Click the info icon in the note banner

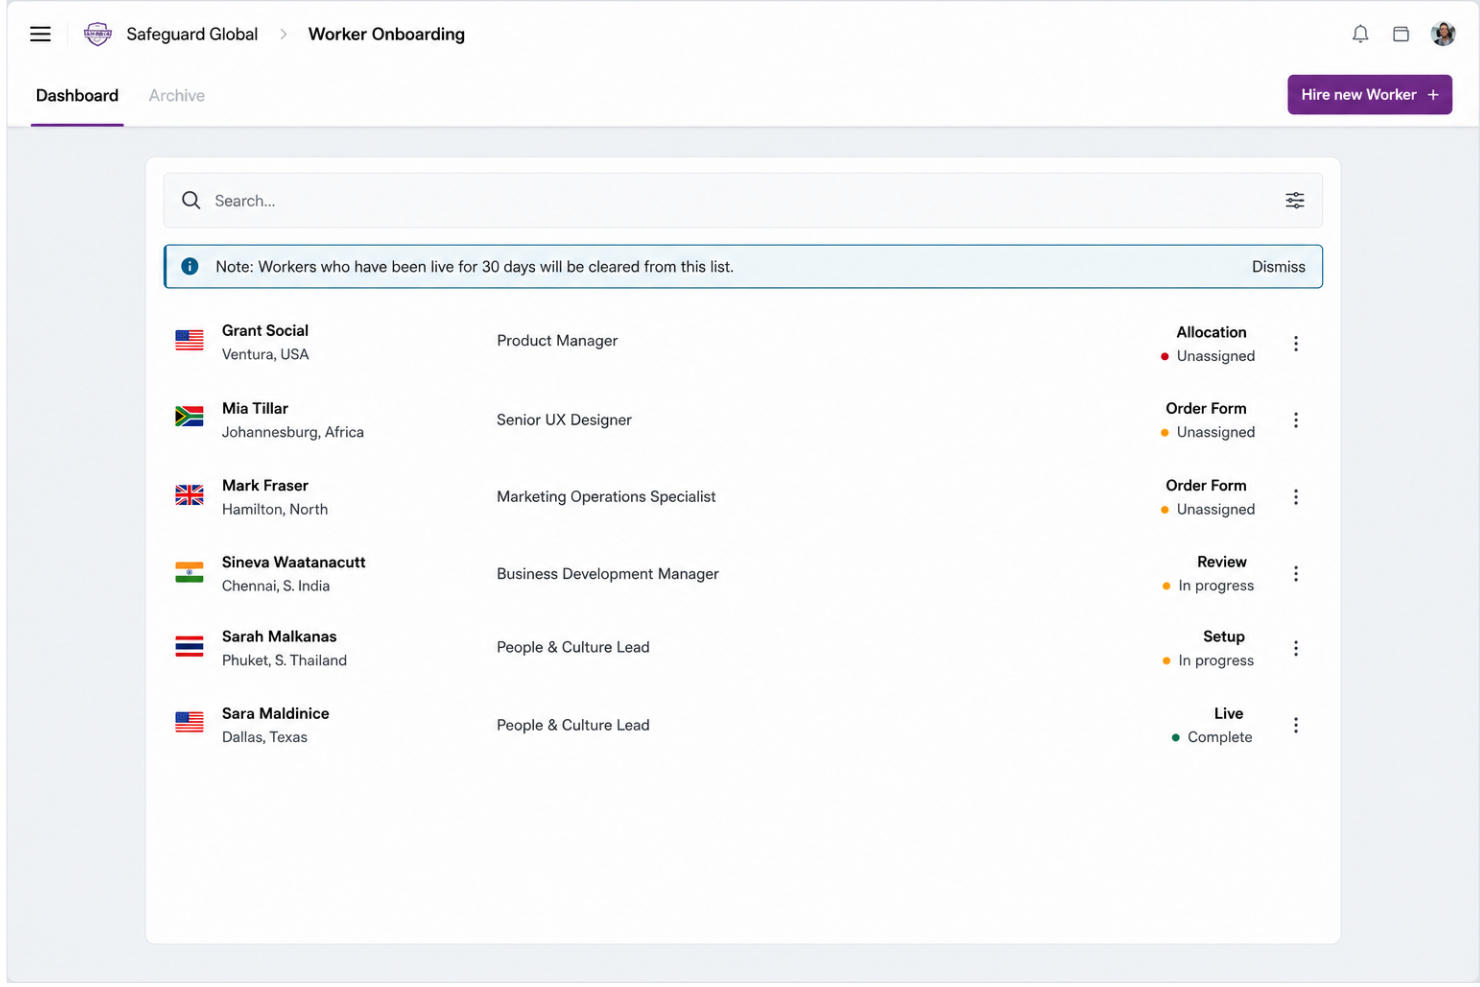(189, 266)
